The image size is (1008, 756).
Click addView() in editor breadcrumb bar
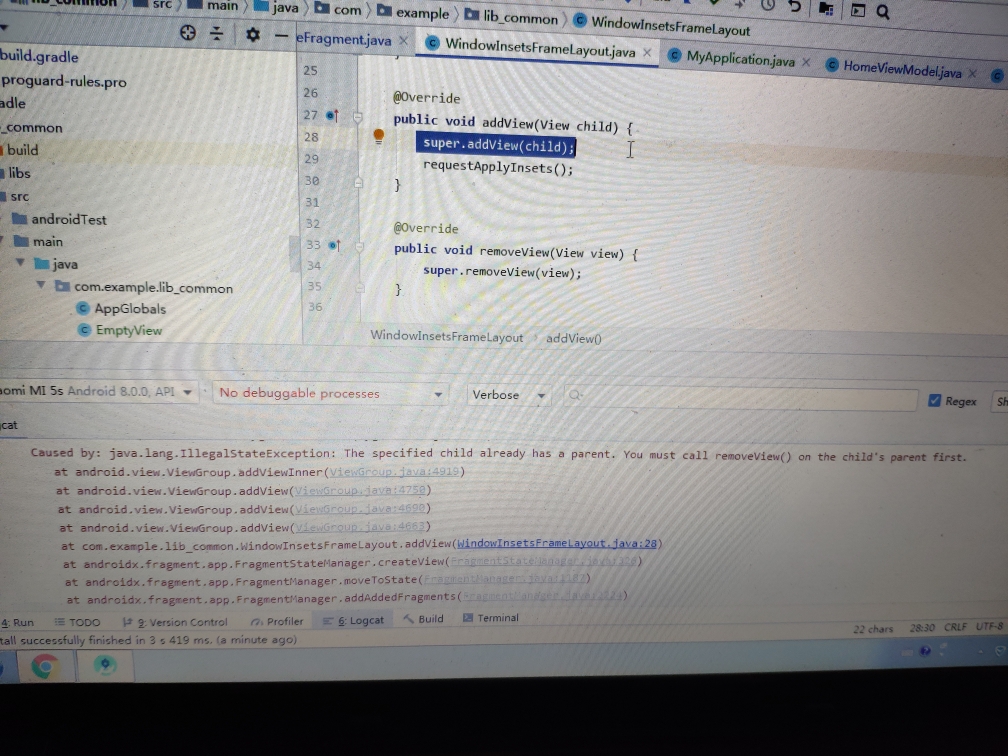click(573, 338)
